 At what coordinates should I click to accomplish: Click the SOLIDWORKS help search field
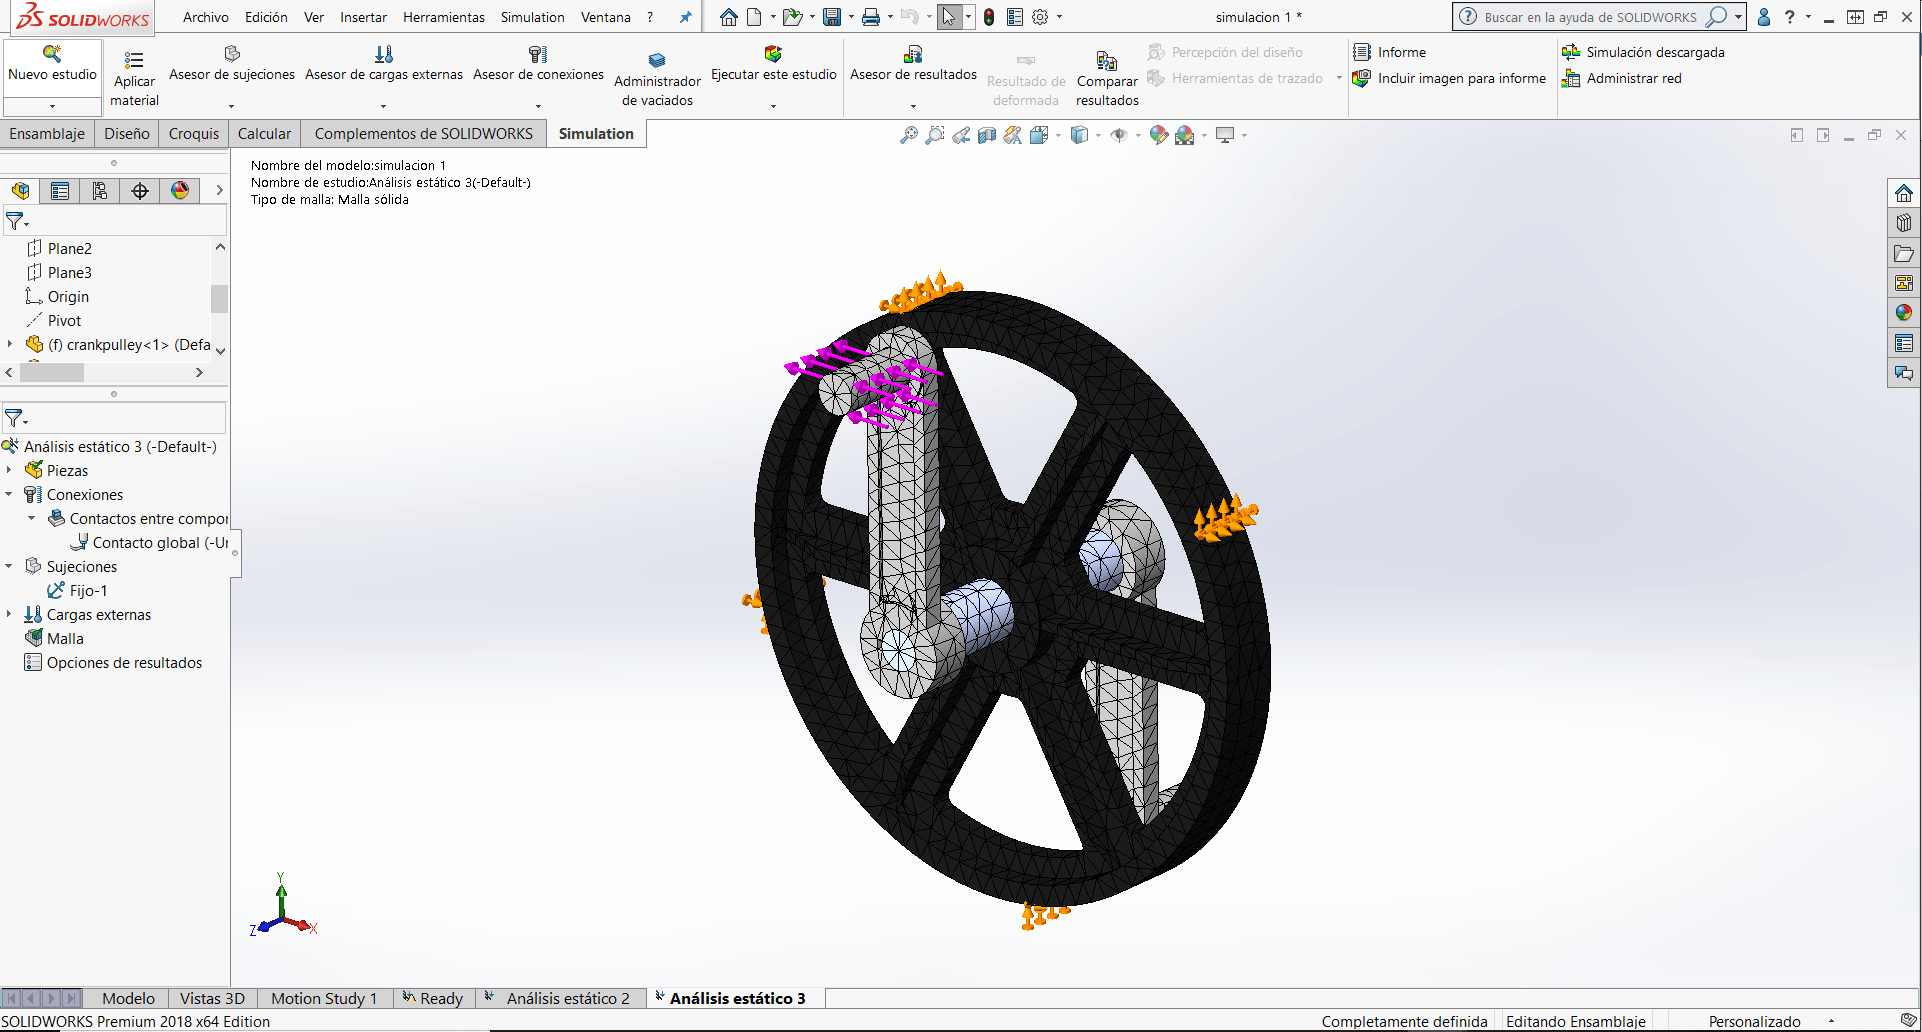click(x=1589, y=17)
